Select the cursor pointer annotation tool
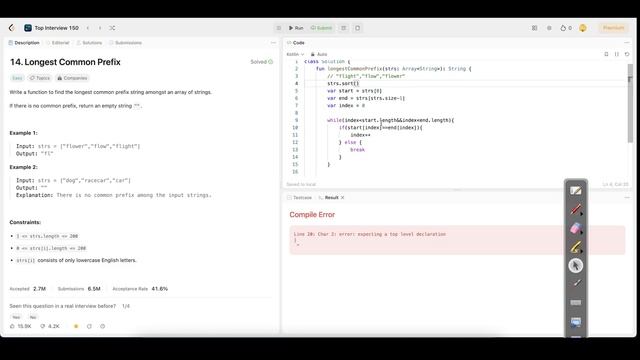This screenshot has height=360, width=640. coord(576,266)
